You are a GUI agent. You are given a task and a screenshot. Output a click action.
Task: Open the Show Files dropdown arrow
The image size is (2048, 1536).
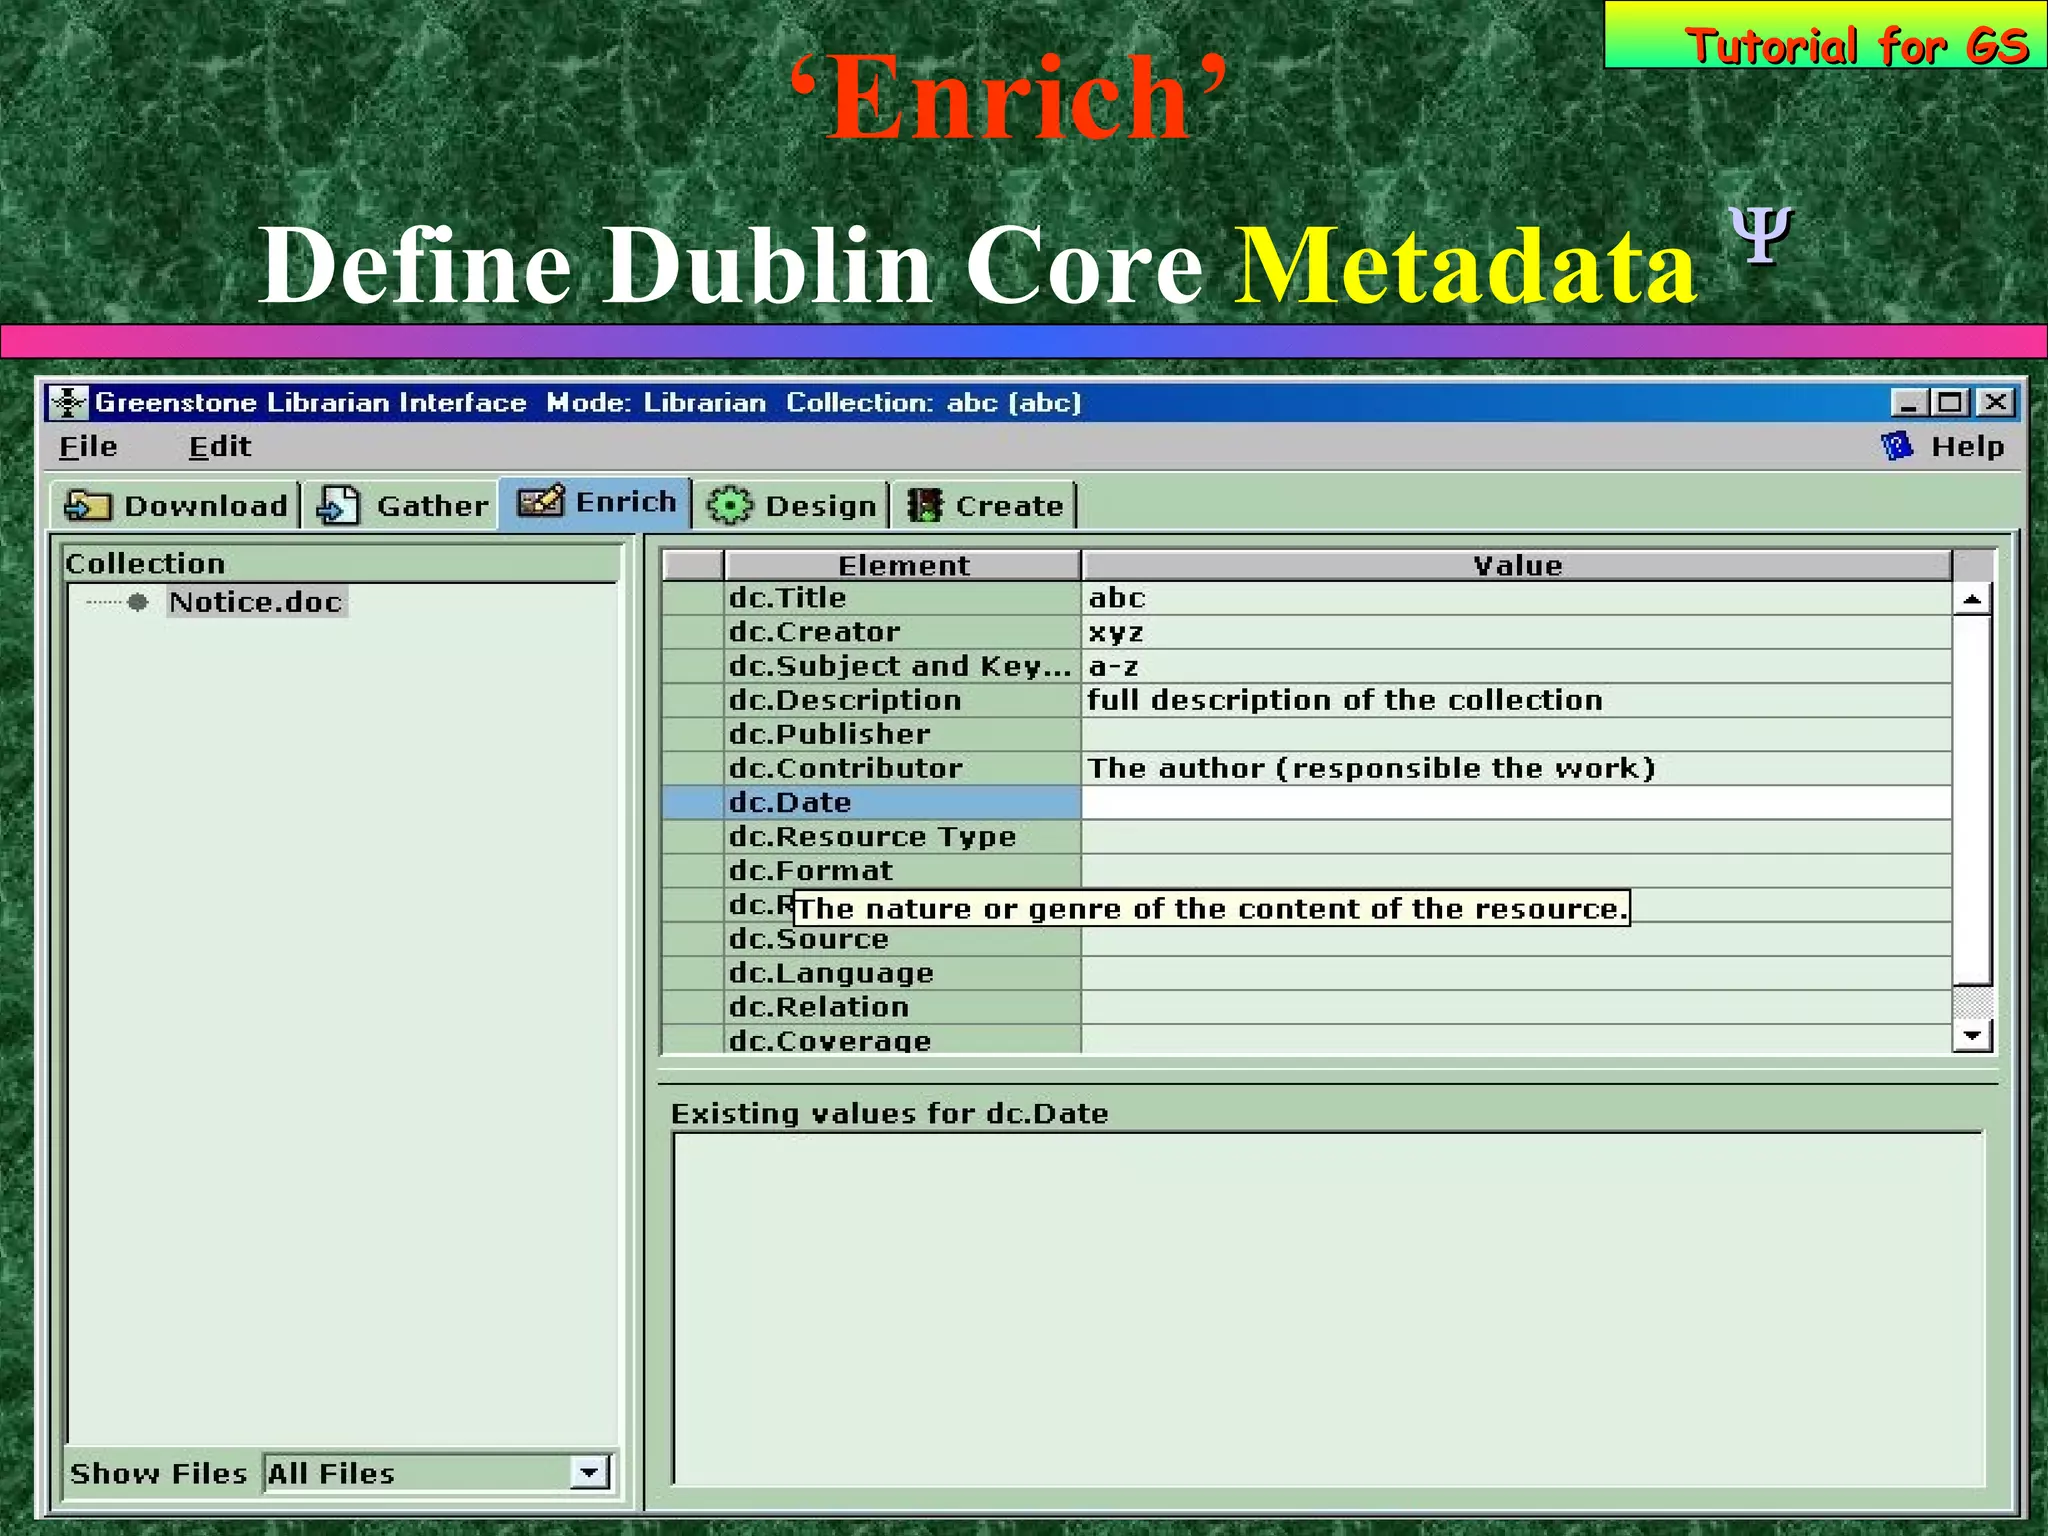pos(589,1472)
